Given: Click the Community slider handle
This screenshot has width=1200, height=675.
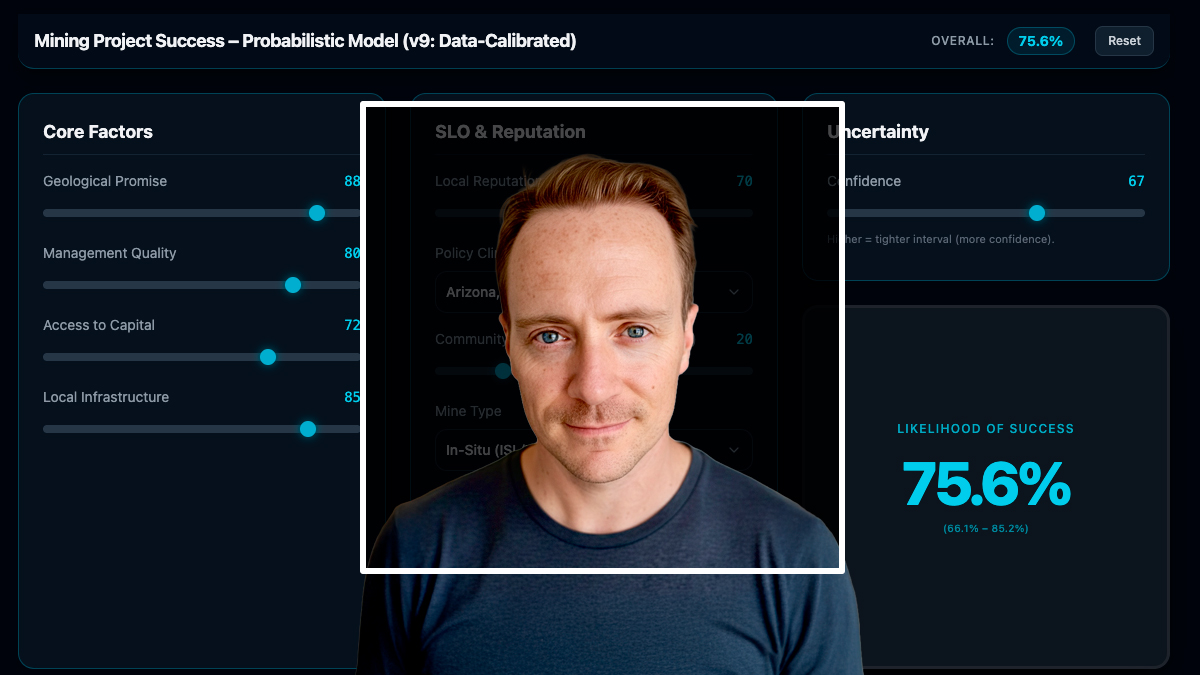Looking at the screenshot, I should coord(503,371).
